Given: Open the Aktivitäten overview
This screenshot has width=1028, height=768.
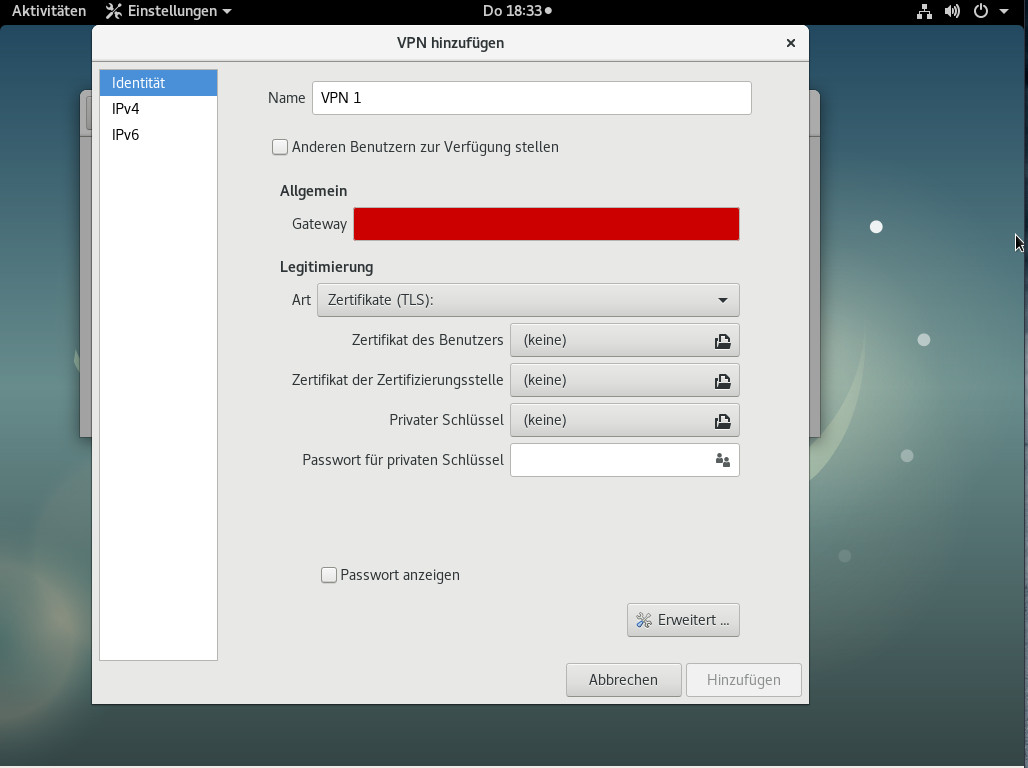Looking at the screenshot, I should [49, 11].
